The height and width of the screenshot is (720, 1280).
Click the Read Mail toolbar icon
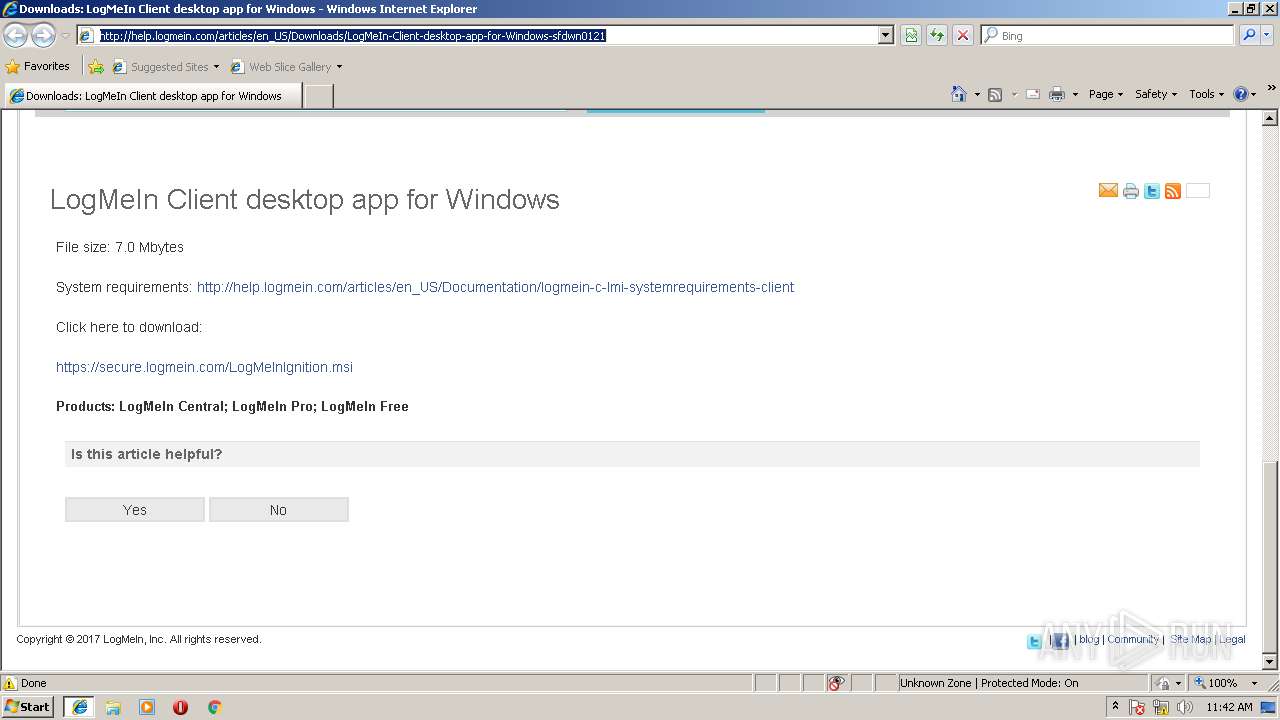coord(1033,94)
